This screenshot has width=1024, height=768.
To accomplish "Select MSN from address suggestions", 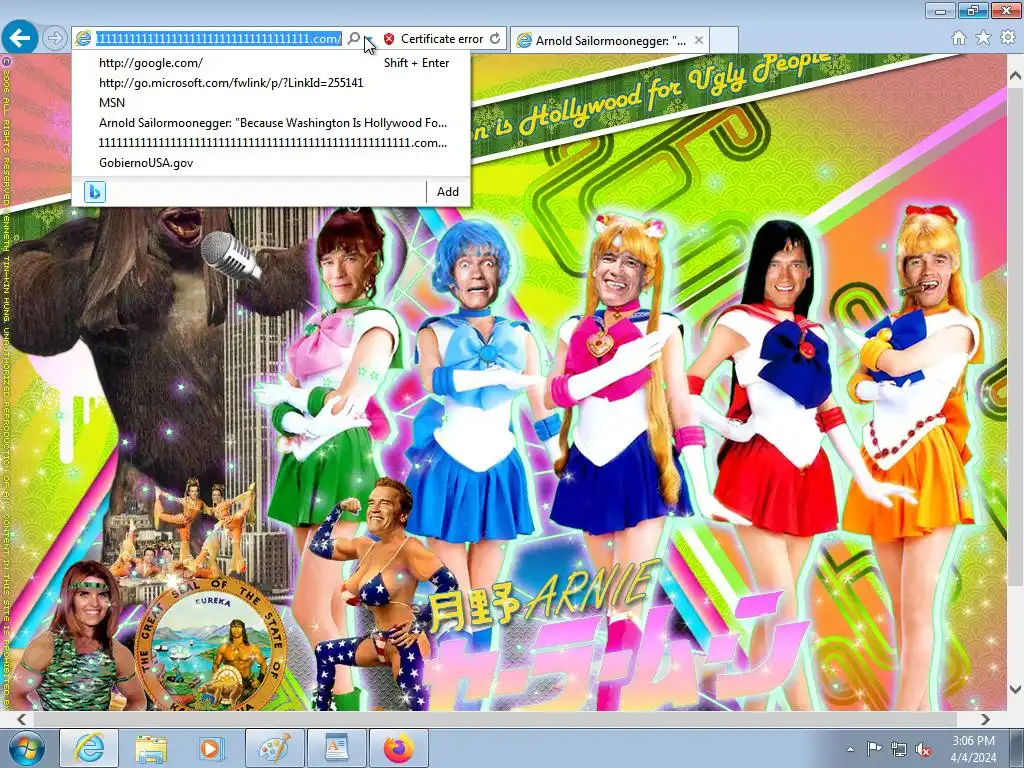I will [x=271, y=103].
